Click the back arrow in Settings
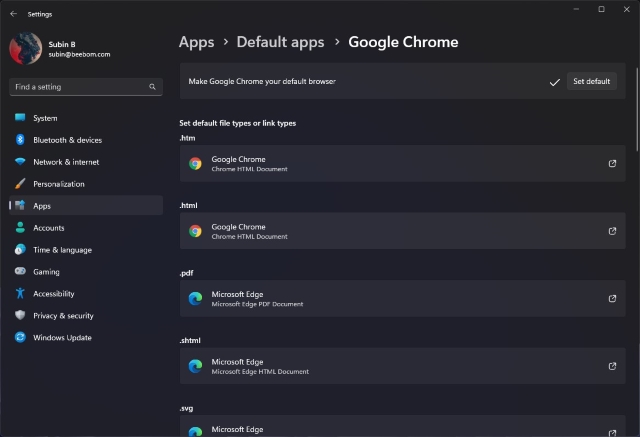This screenshot has height=437, width=640. 13,14
